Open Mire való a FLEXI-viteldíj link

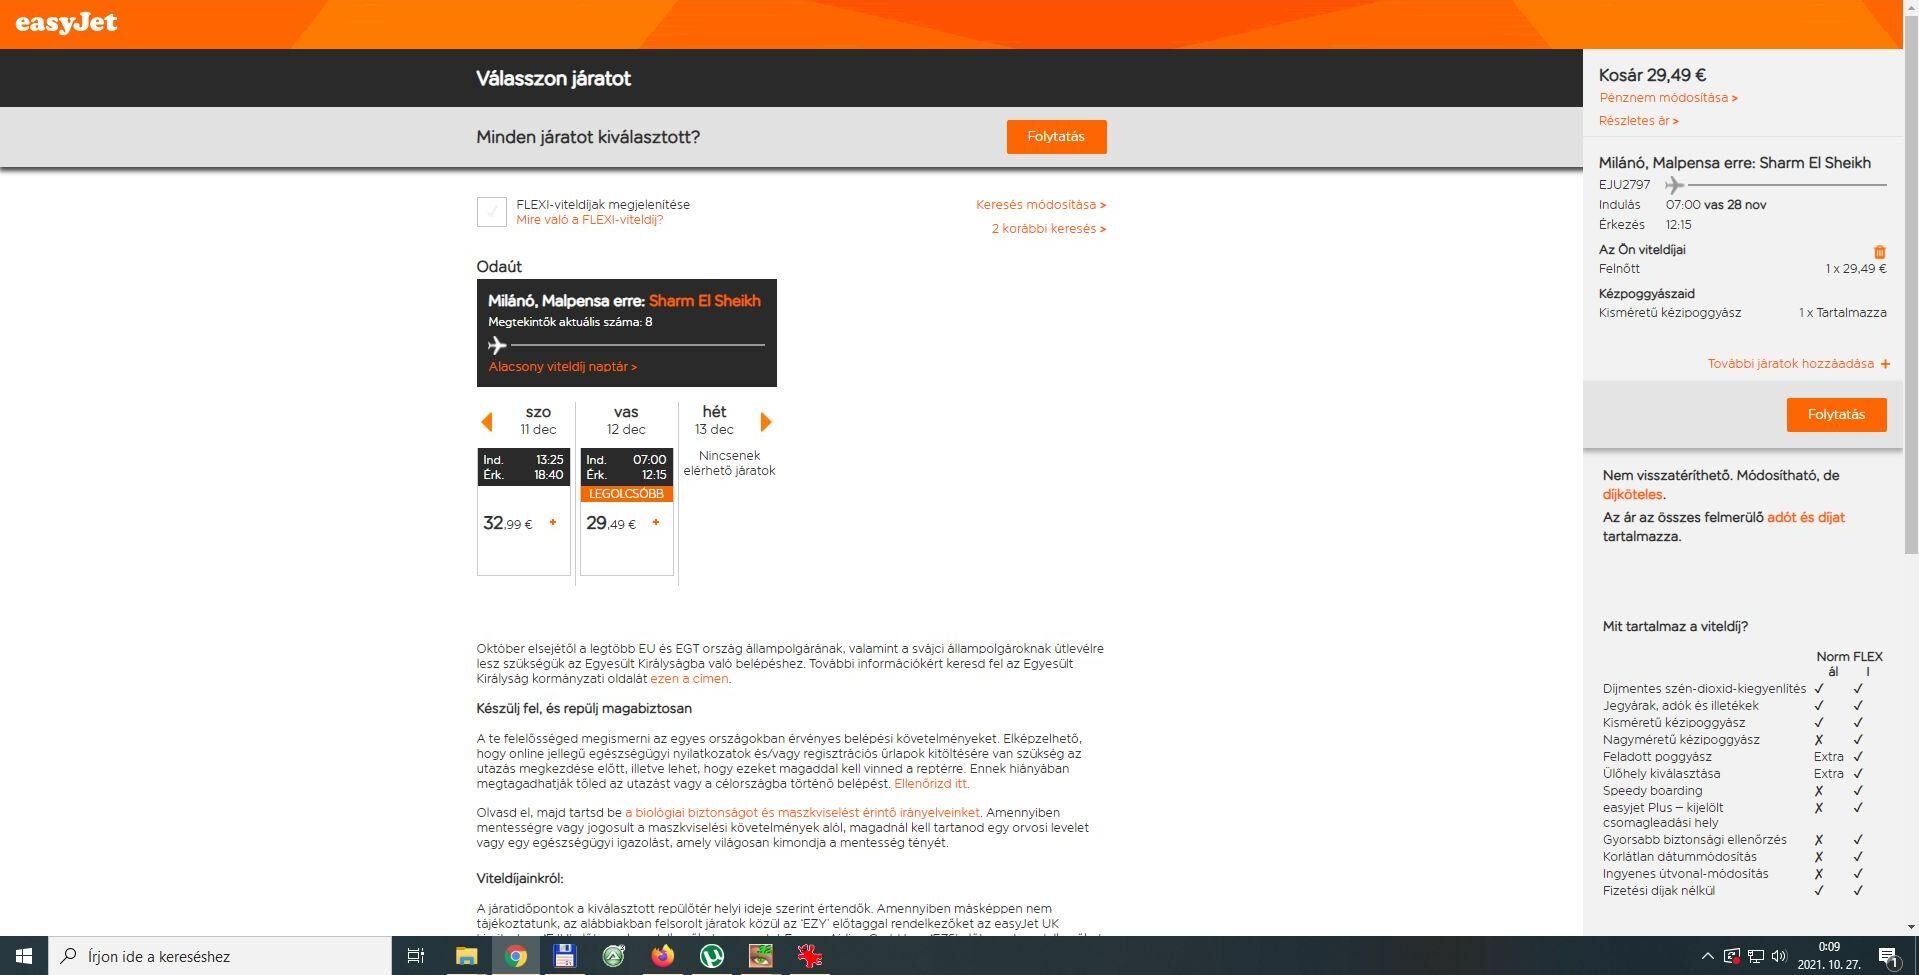[590, 220]
